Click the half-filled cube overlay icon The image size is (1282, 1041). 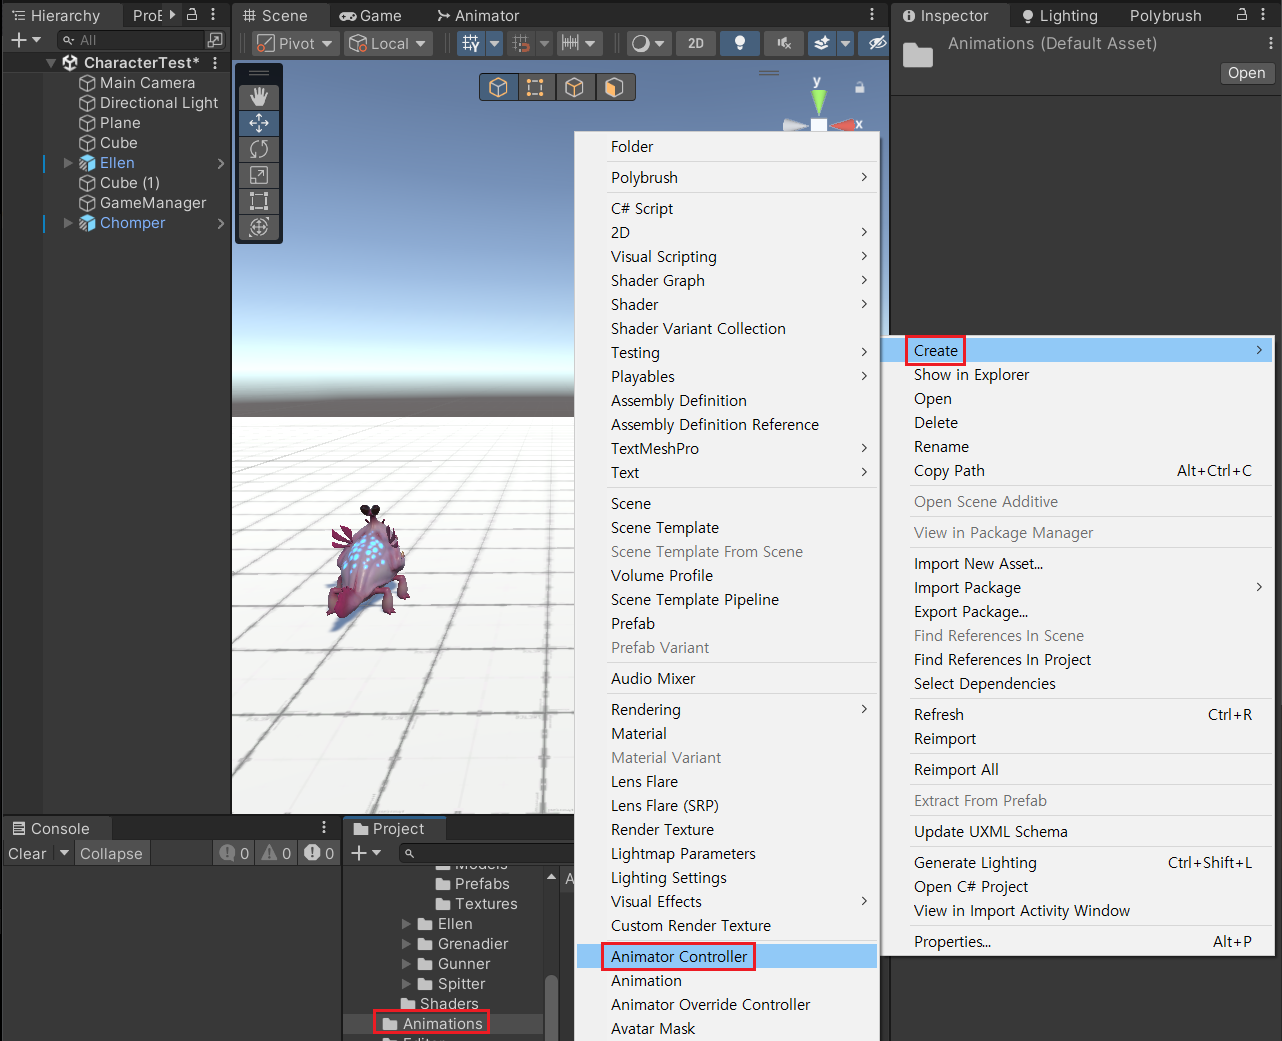[x=613, y=88]
